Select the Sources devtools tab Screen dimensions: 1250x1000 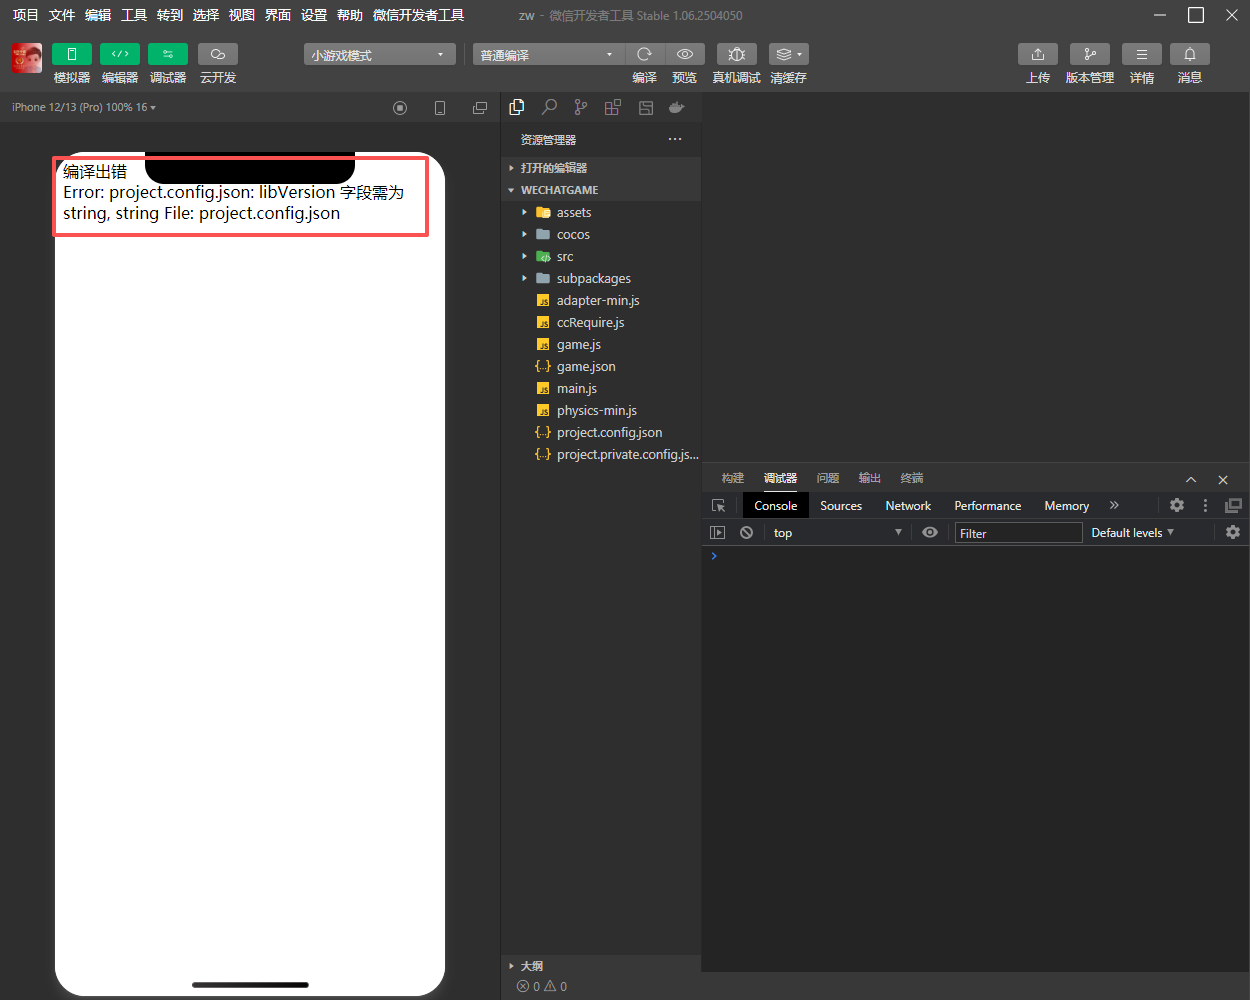pos(841,506)
